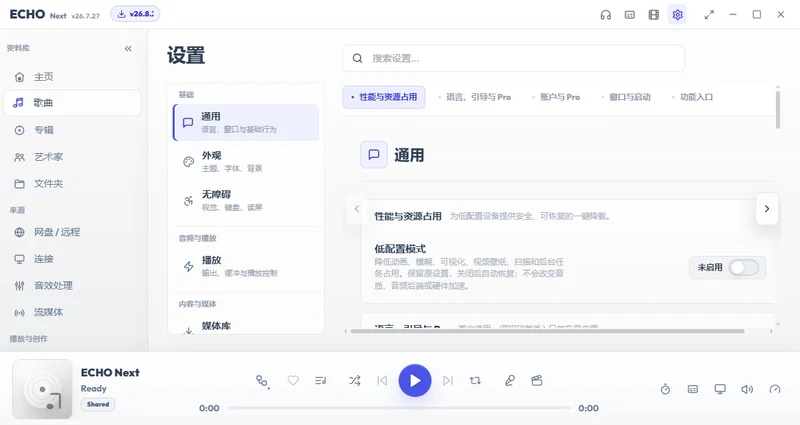
Task: Skip to previous track
Action: click(x=382, y=381)
